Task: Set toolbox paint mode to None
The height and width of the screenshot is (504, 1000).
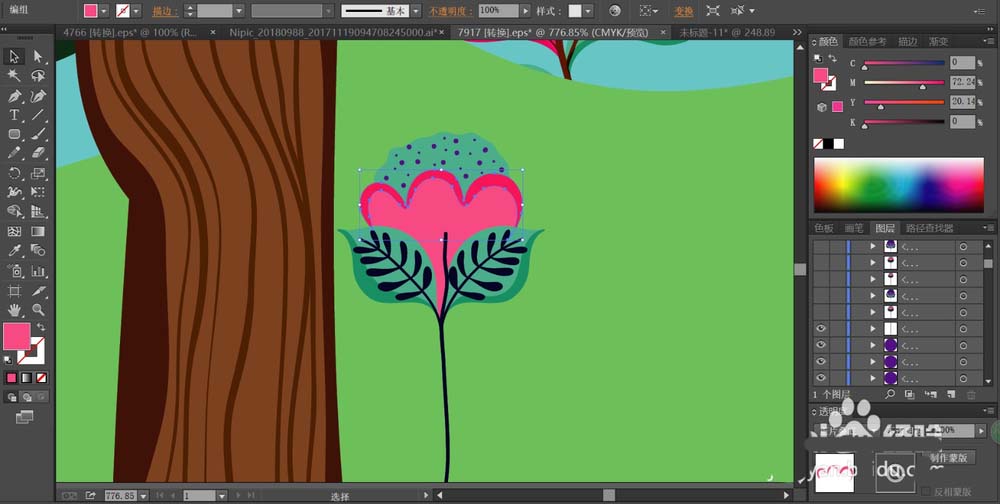Action: tap(41, 378)
